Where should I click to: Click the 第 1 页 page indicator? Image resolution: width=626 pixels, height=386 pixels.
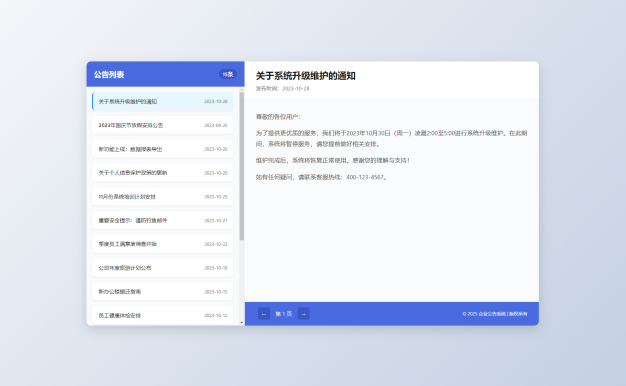point(283,314)
